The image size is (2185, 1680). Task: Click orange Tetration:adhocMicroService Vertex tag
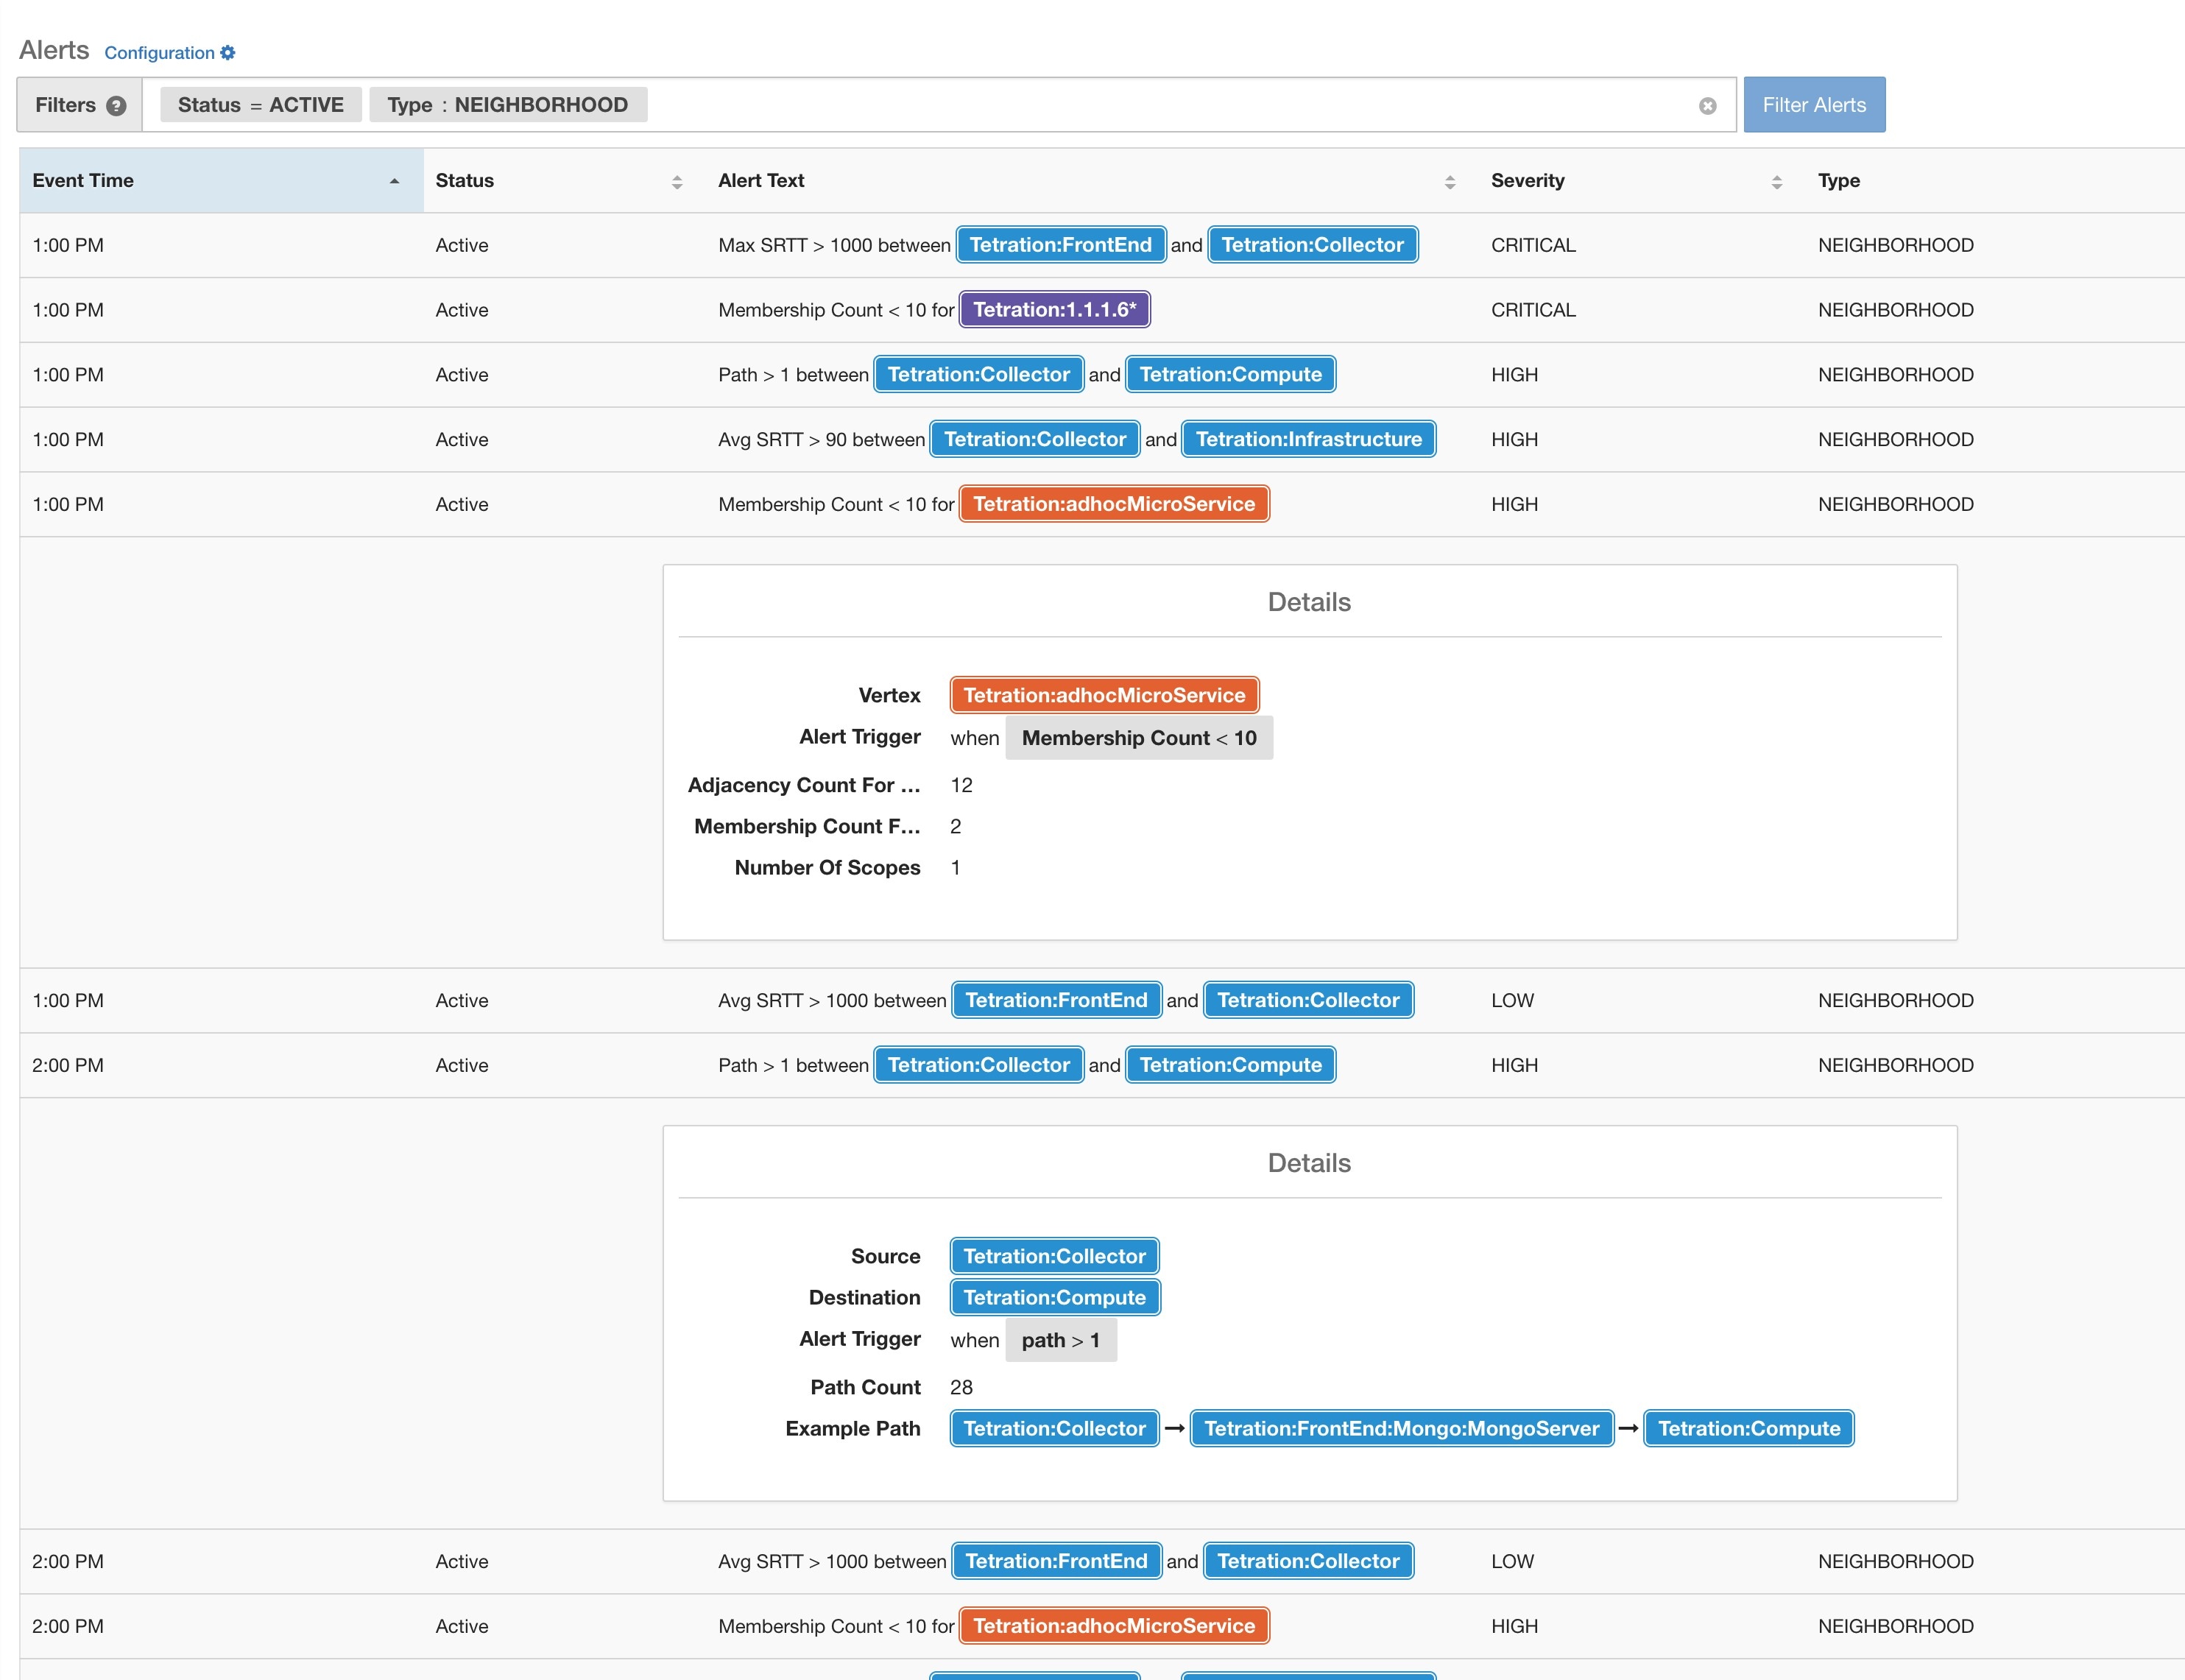coord(1104,695)
